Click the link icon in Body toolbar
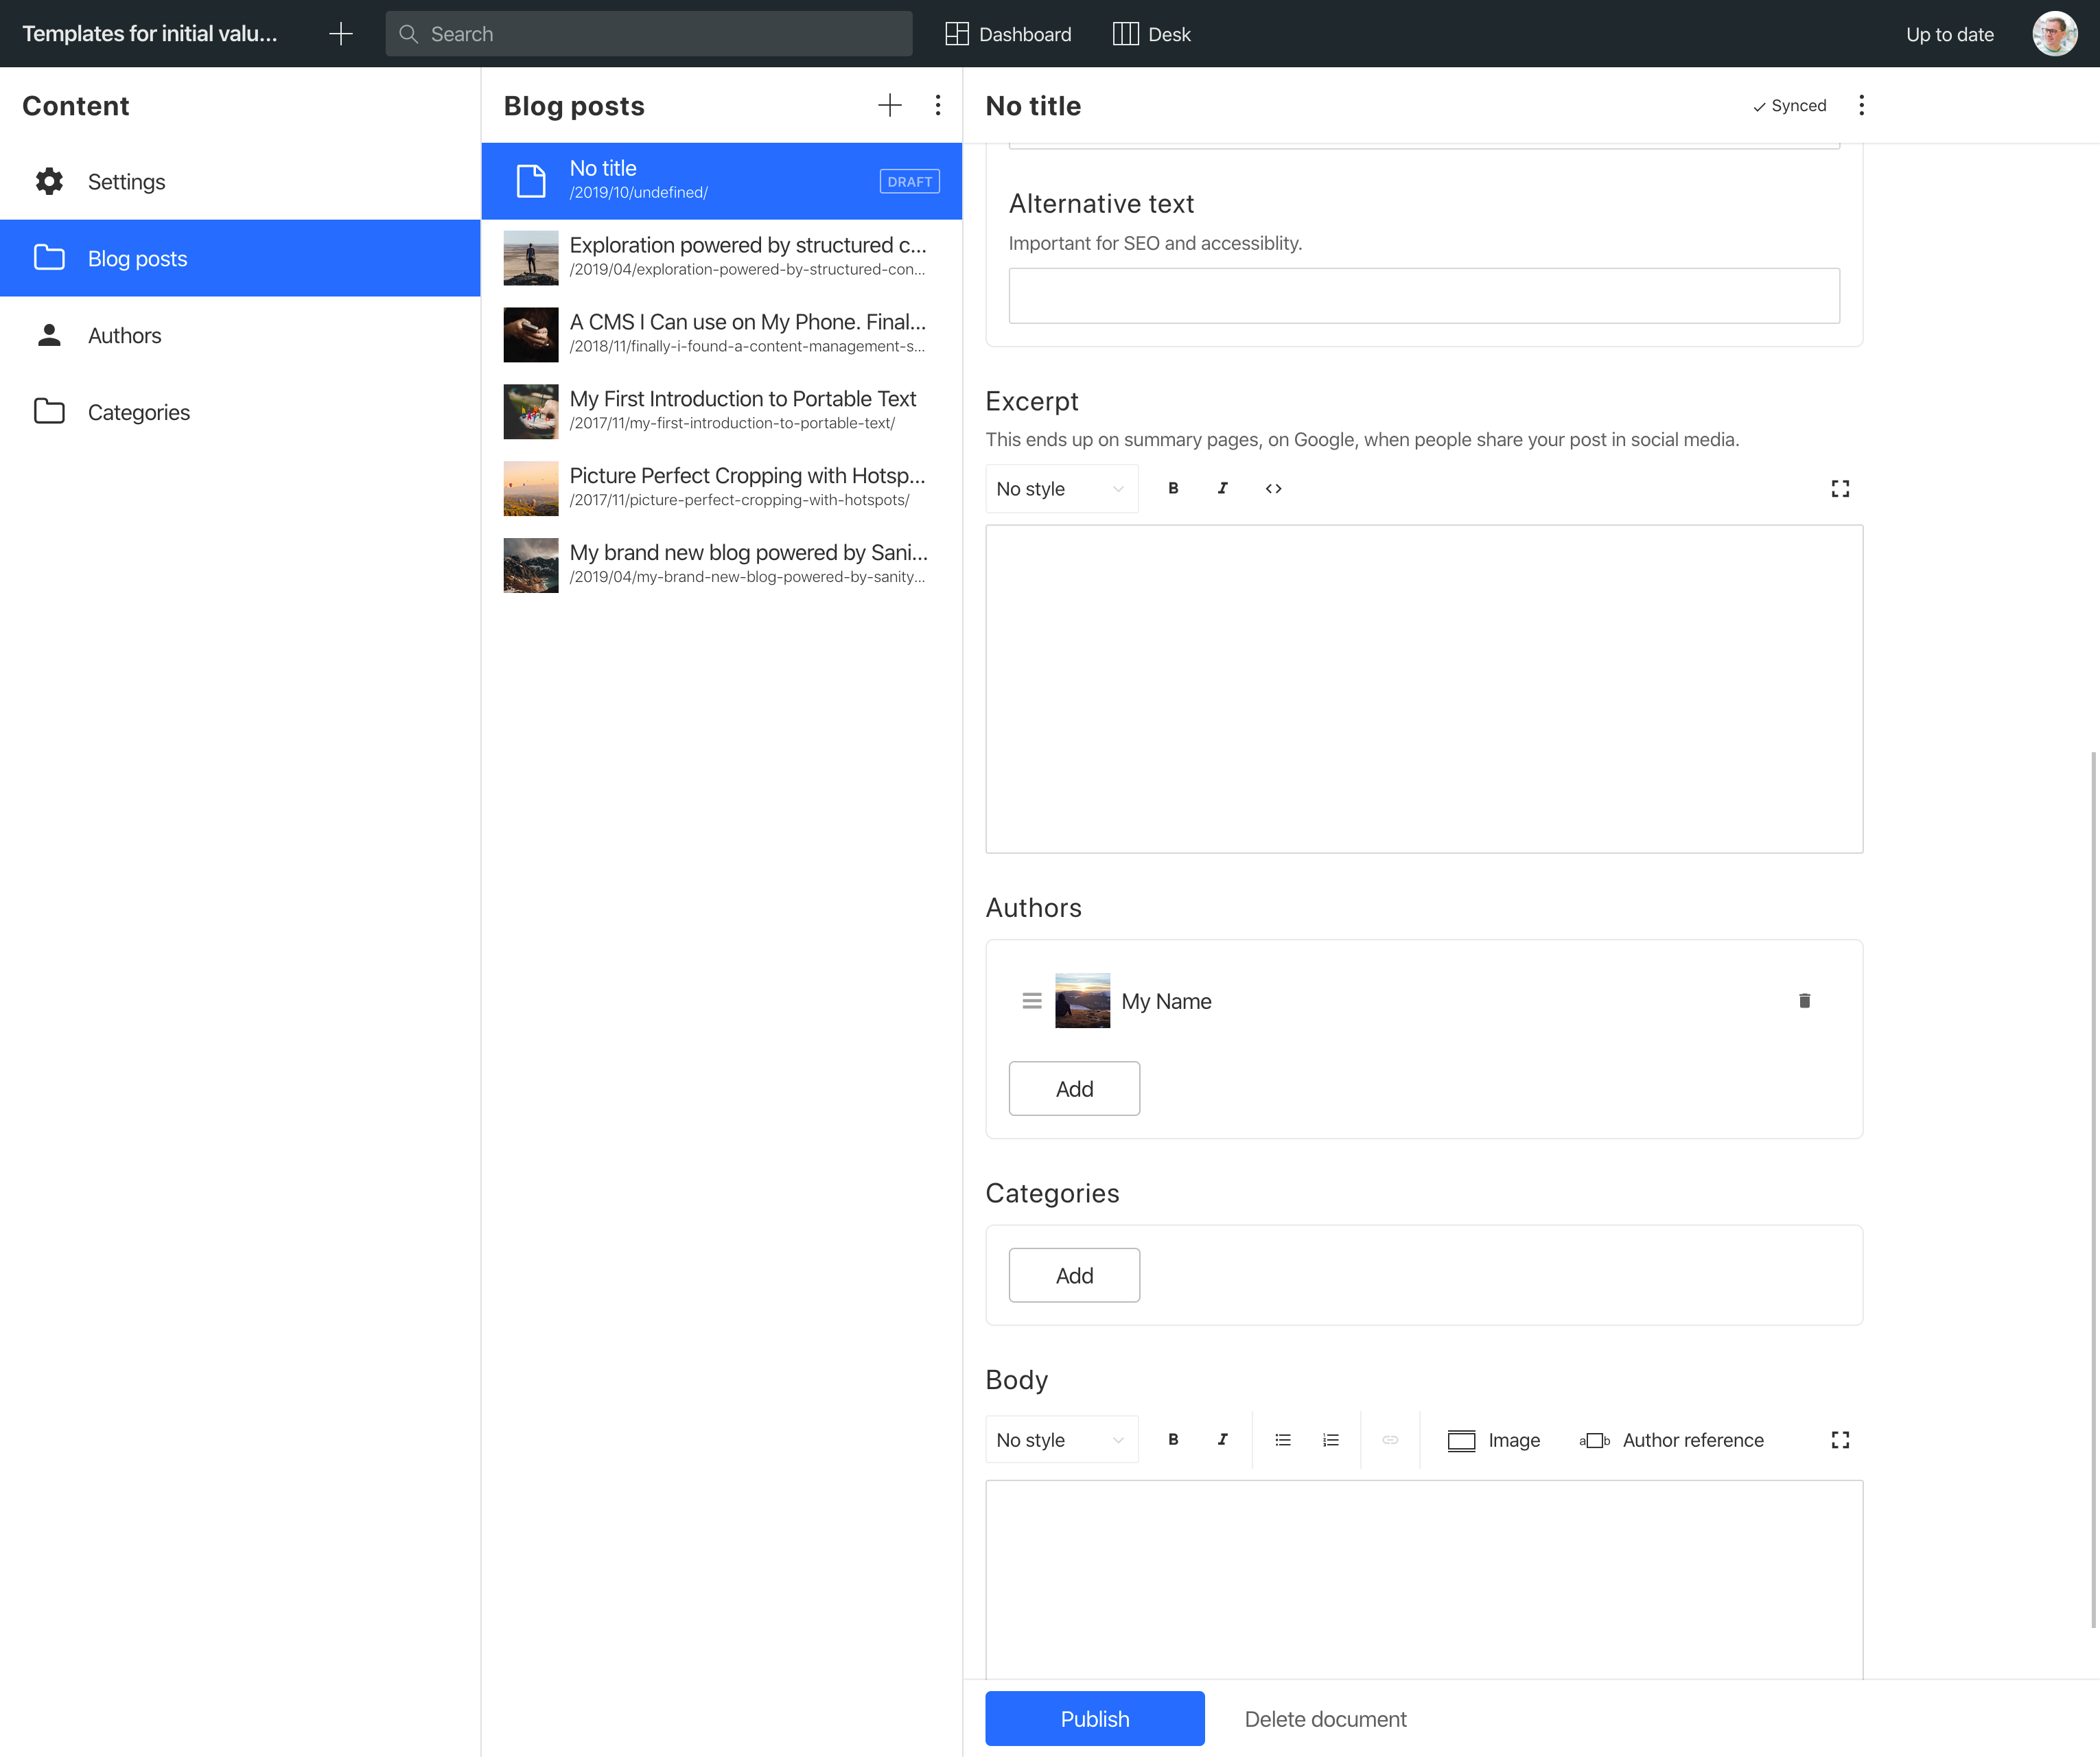Image resolution: width=2100 pixels, height=1757 pixels. coord(1390,1440)
